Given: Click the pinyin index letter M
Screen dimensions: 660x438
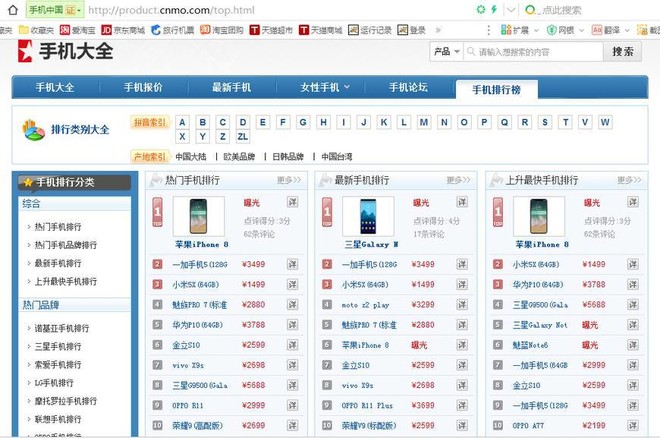Looking at the screenshot, I should pos(424,122).
